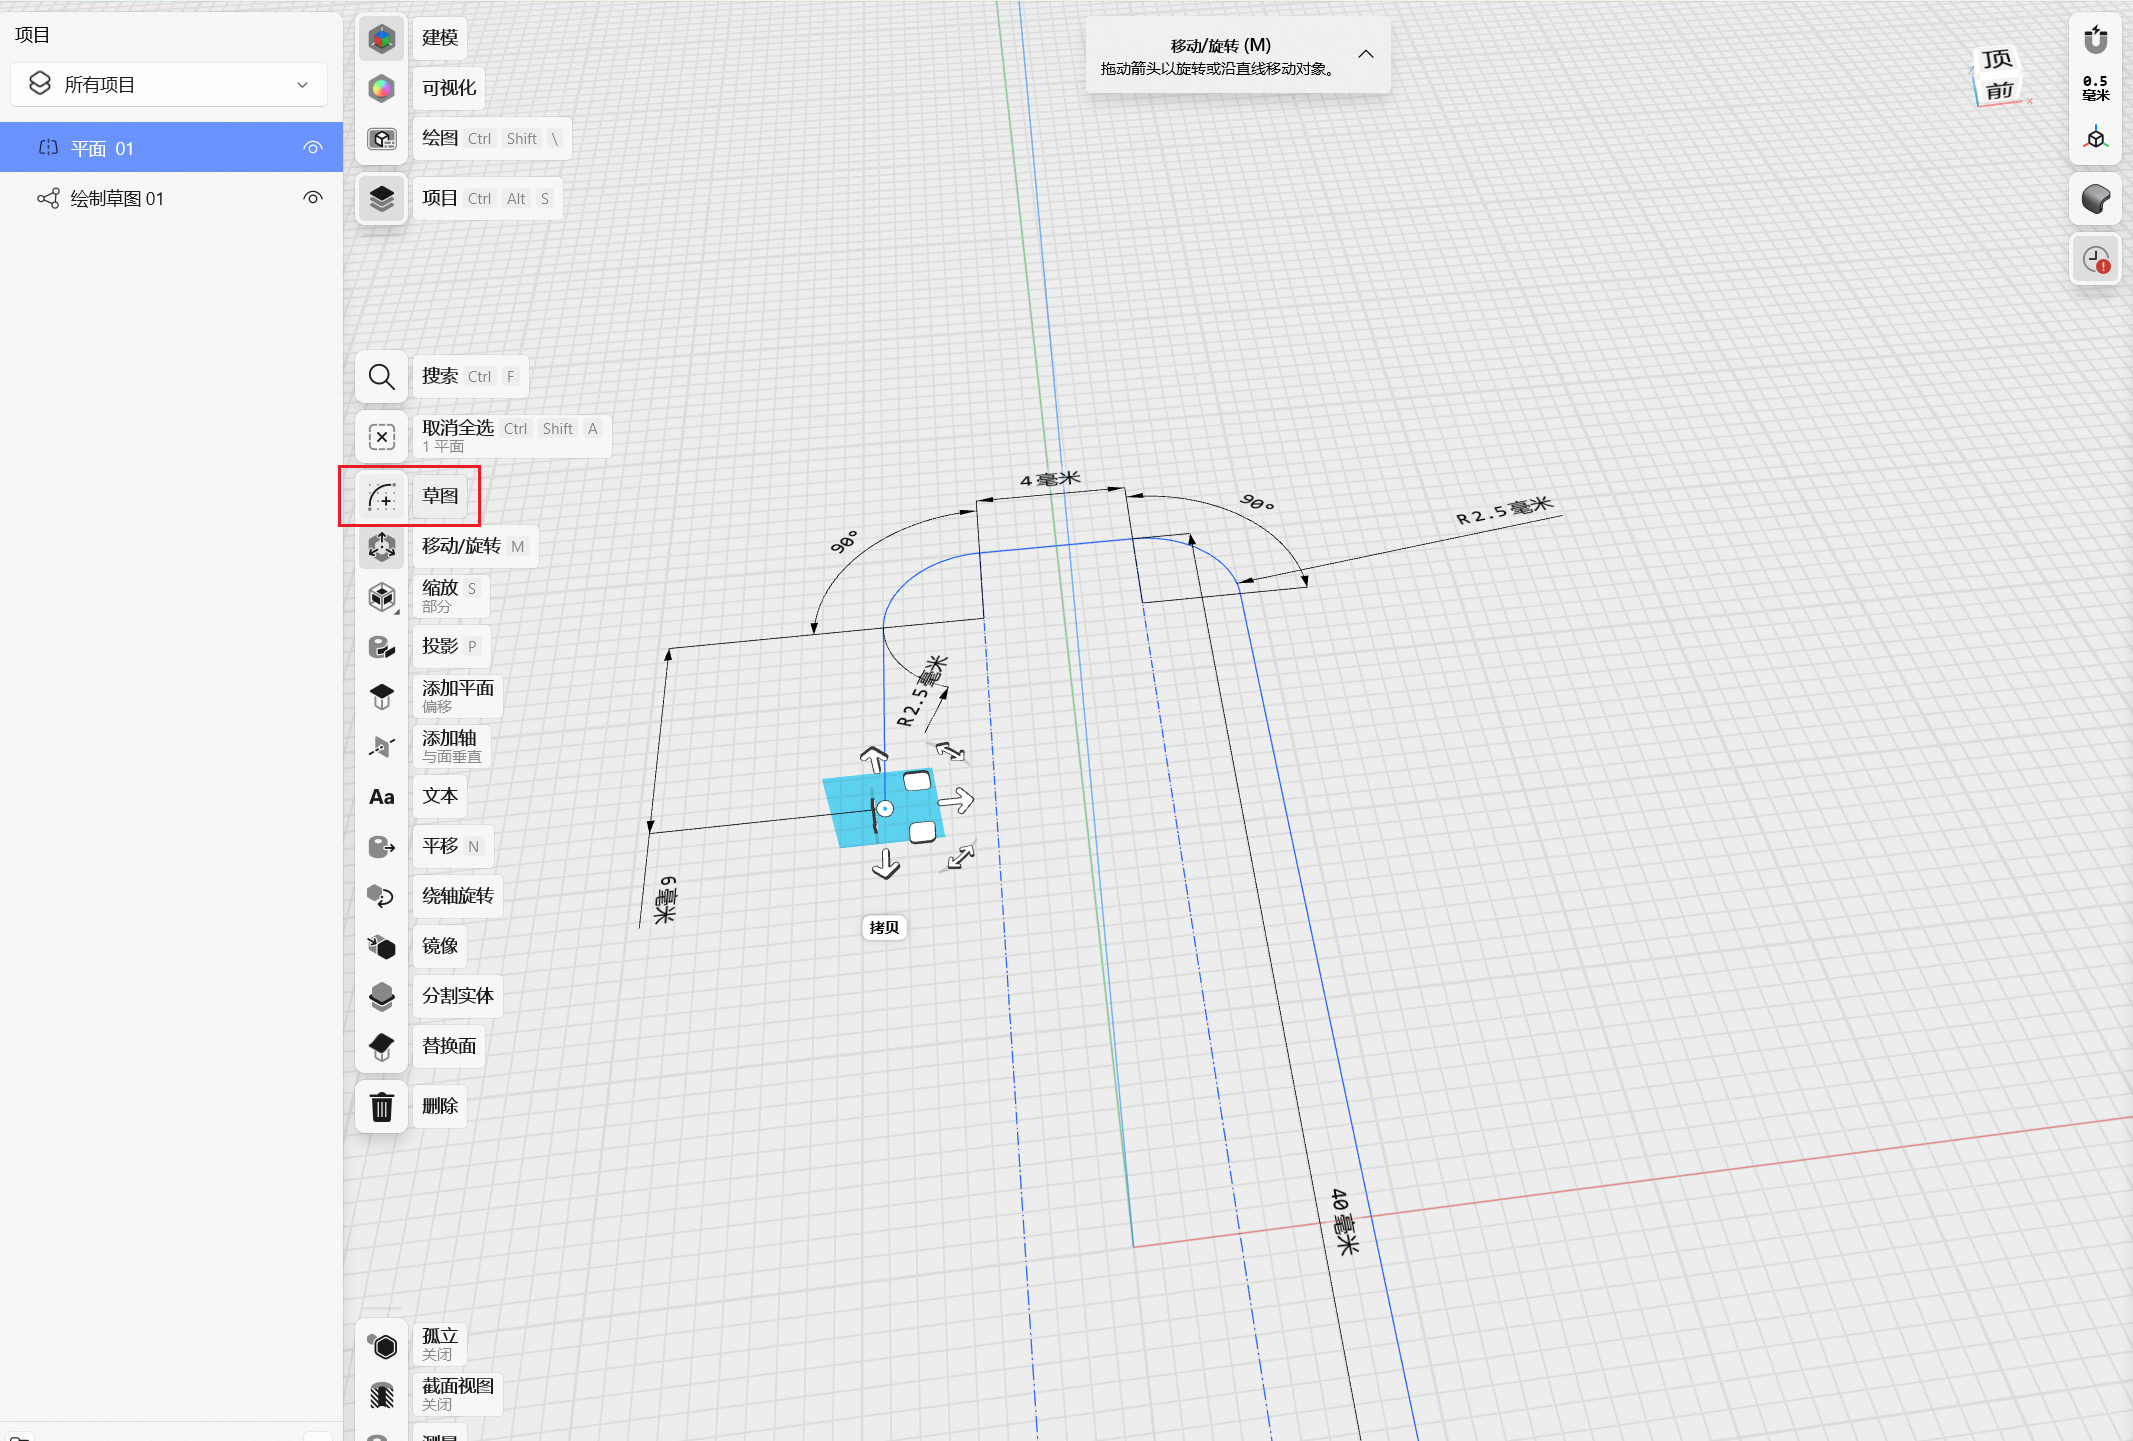The image size is (2133, 1441).
Task: Hide the 绘制草图 01 item
Action: 313,198
